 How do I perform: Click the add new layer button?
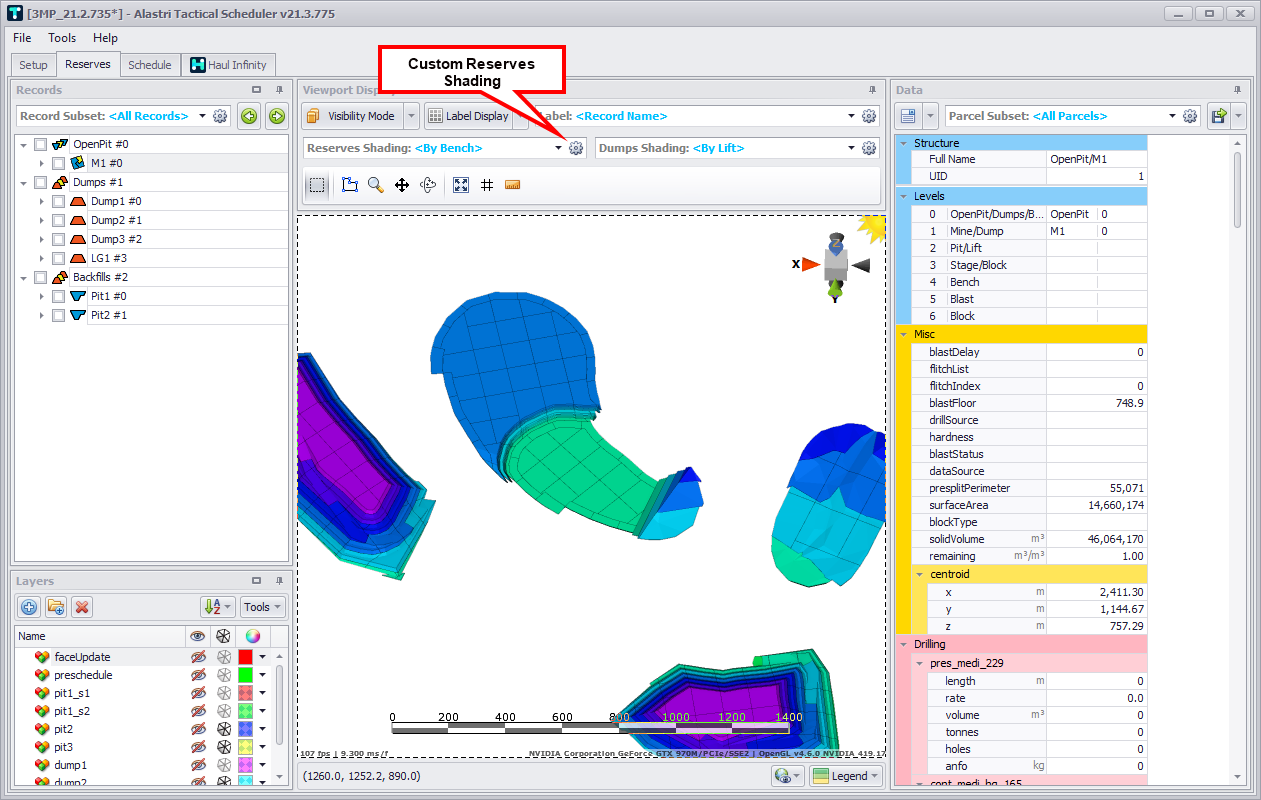(29, 607)
